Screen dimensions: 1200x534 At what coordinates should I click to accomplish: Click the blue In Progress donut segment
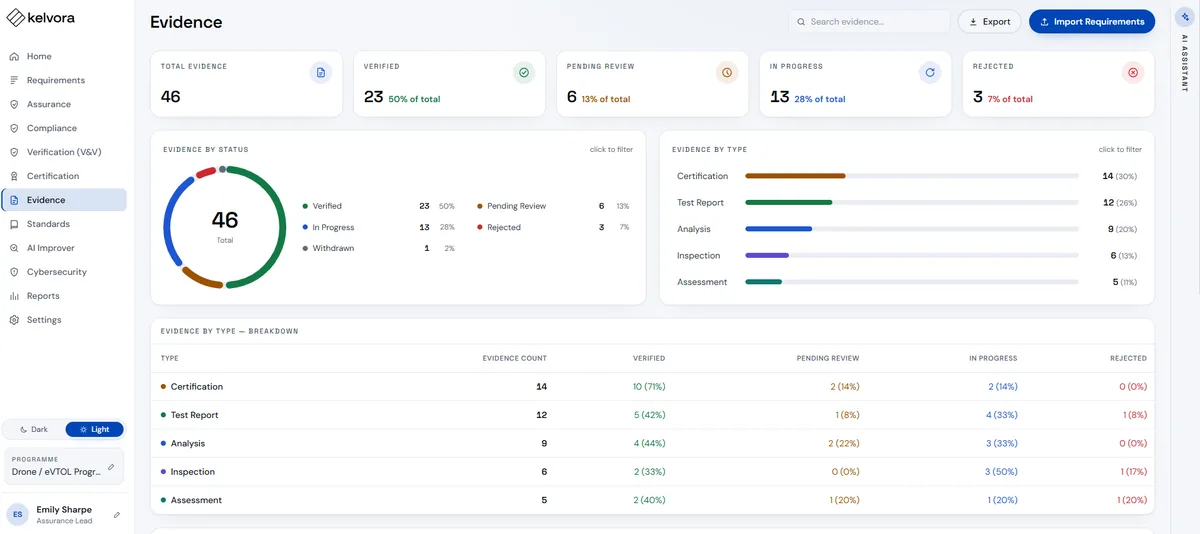(x=169, y=220)
